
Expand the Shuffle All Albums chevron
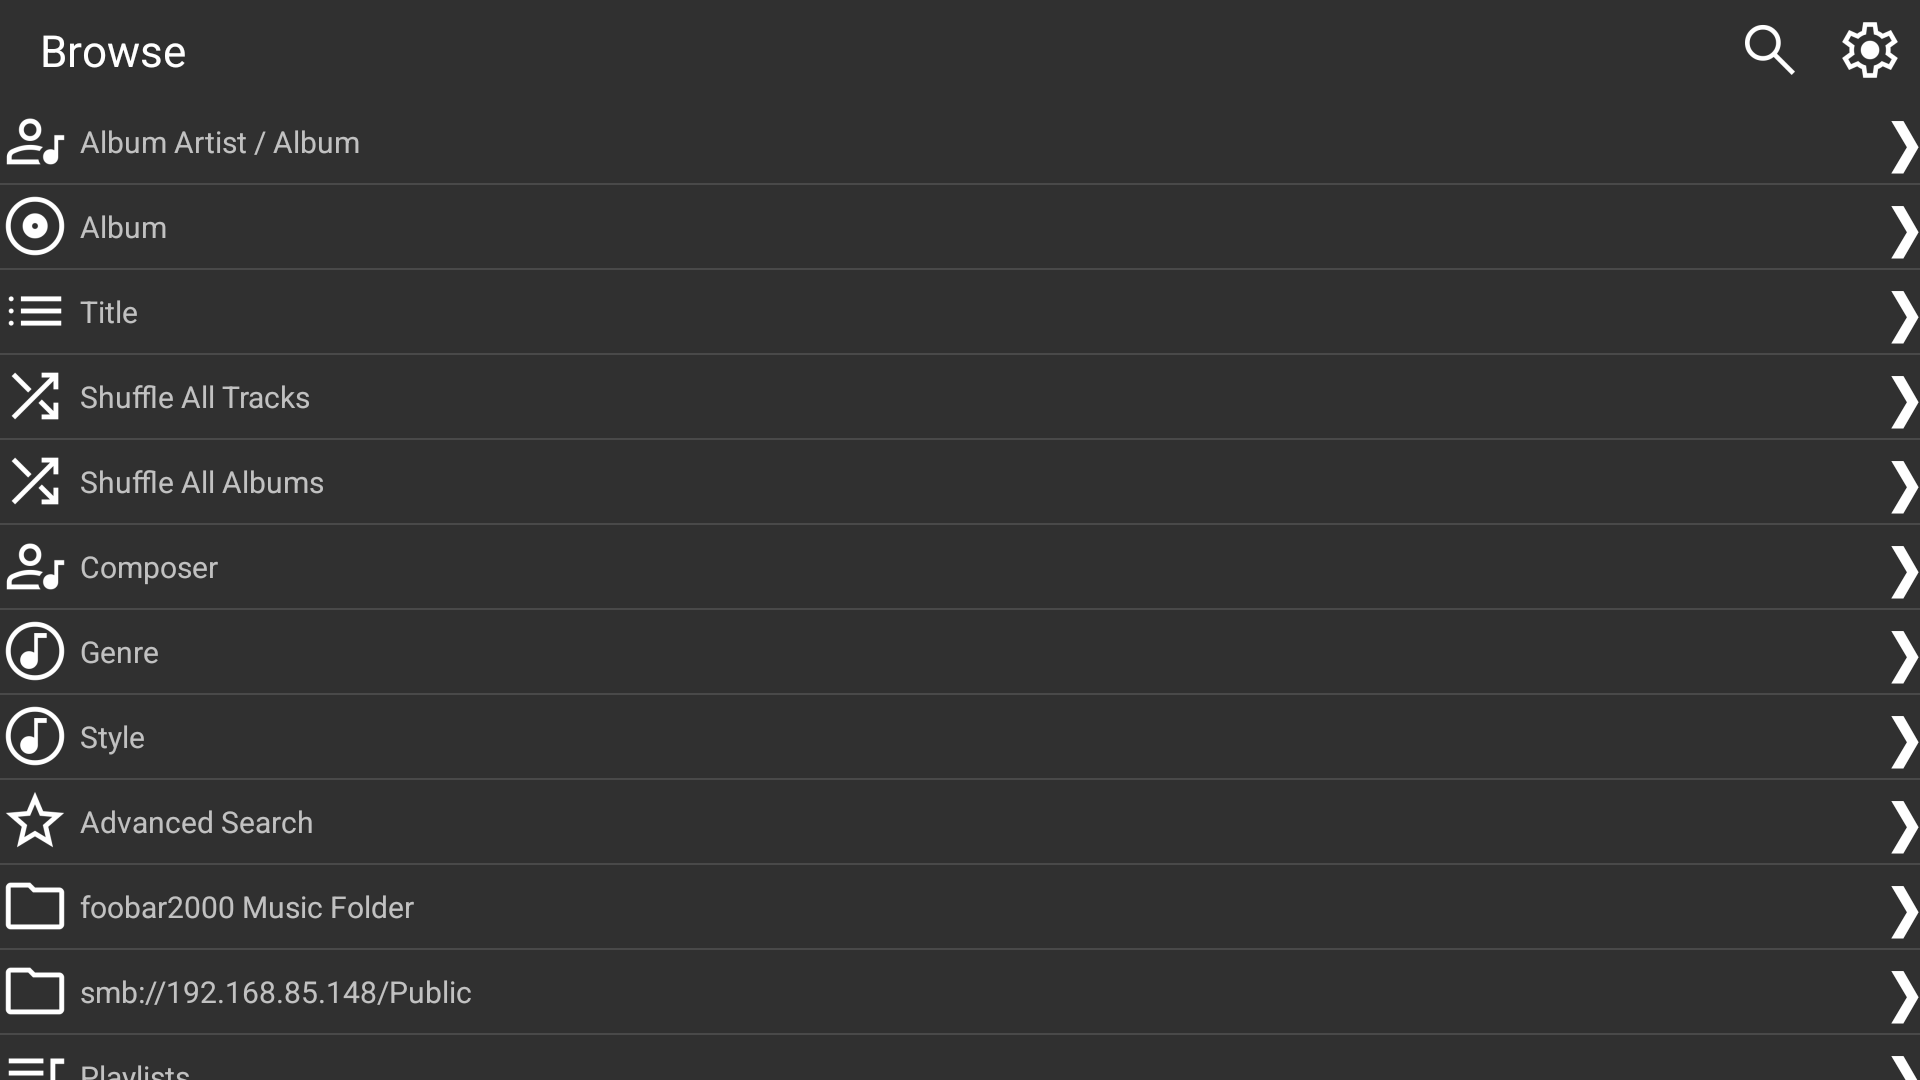pyautogui.click(x=1902, y=486)
